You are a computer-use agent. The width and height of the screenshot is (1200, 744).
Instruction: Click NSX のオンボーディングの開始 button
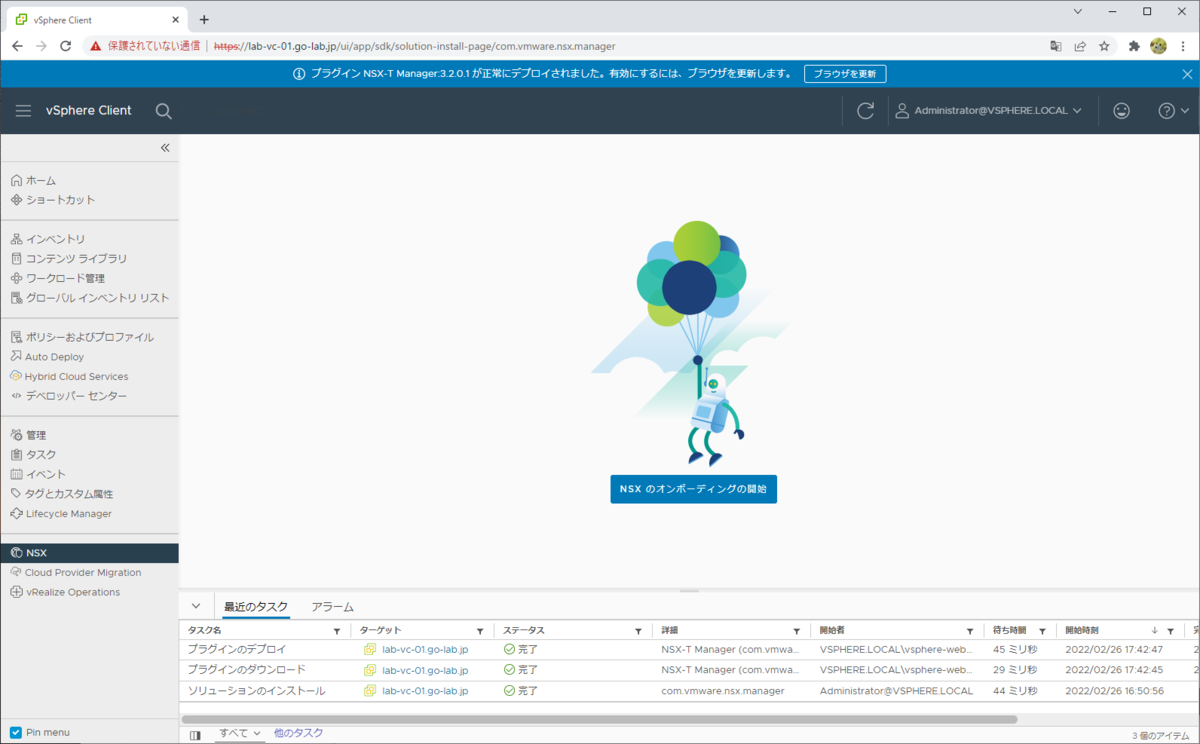pos(693,489)
